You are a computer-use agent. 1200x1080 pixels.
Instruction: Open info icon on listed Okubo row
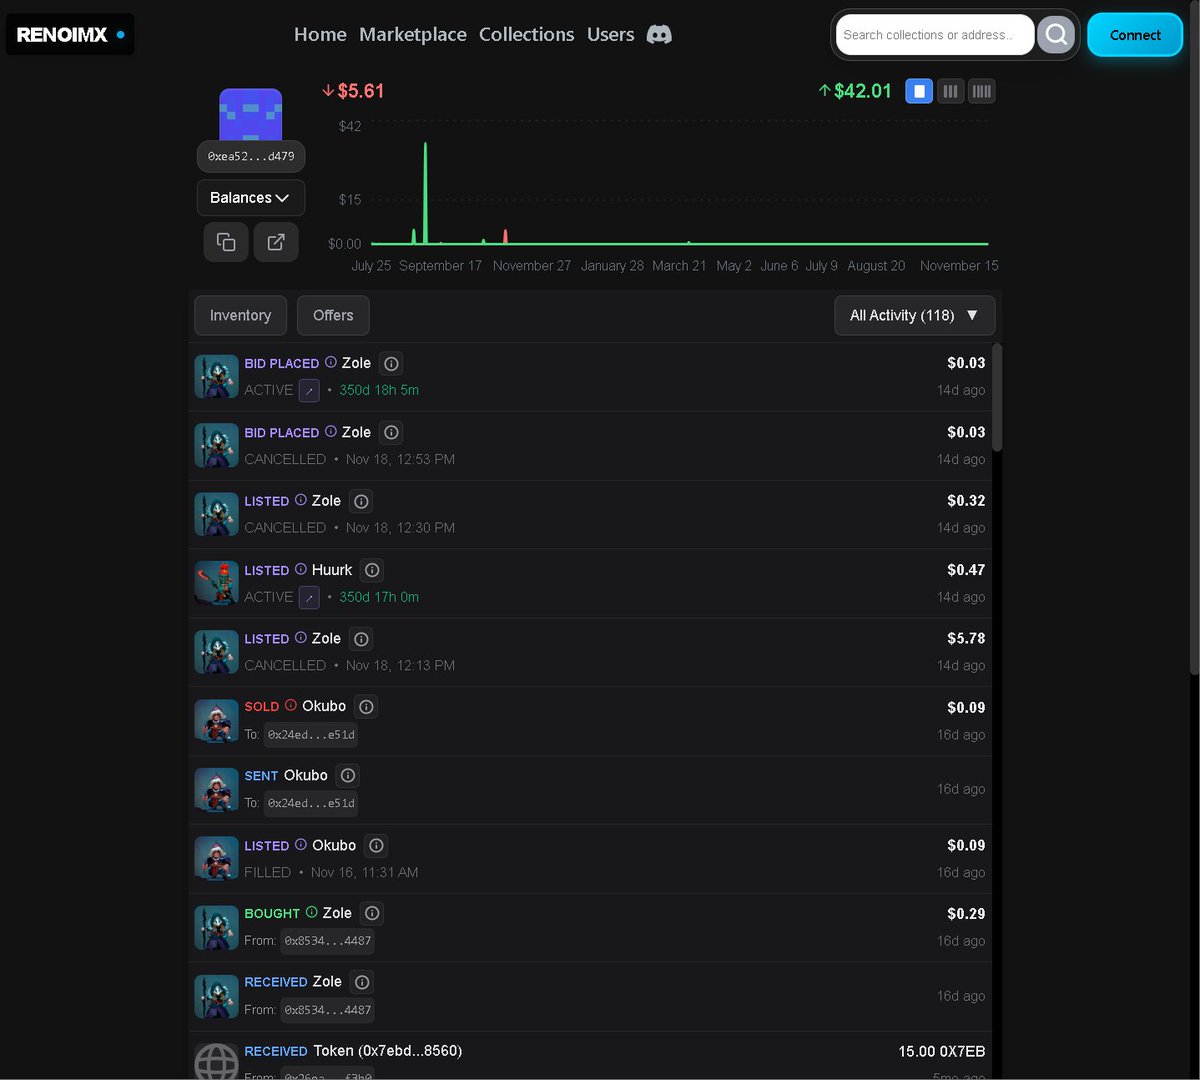(x=376, y=846)
